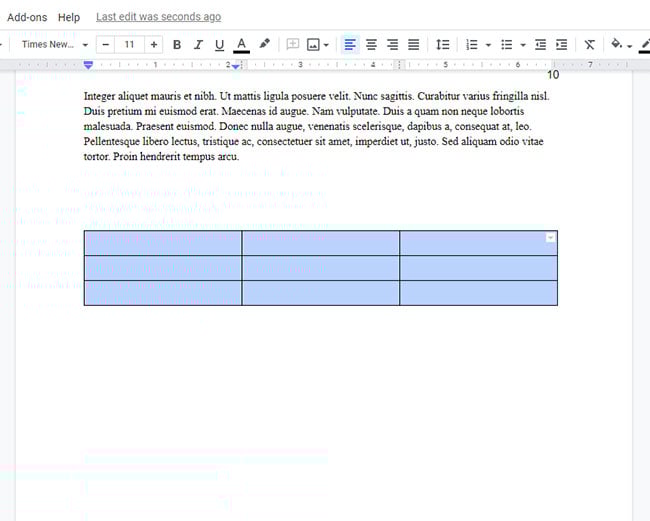The image size is (650, 521).
Task: Select justify alignment
Action: point(413,44)
